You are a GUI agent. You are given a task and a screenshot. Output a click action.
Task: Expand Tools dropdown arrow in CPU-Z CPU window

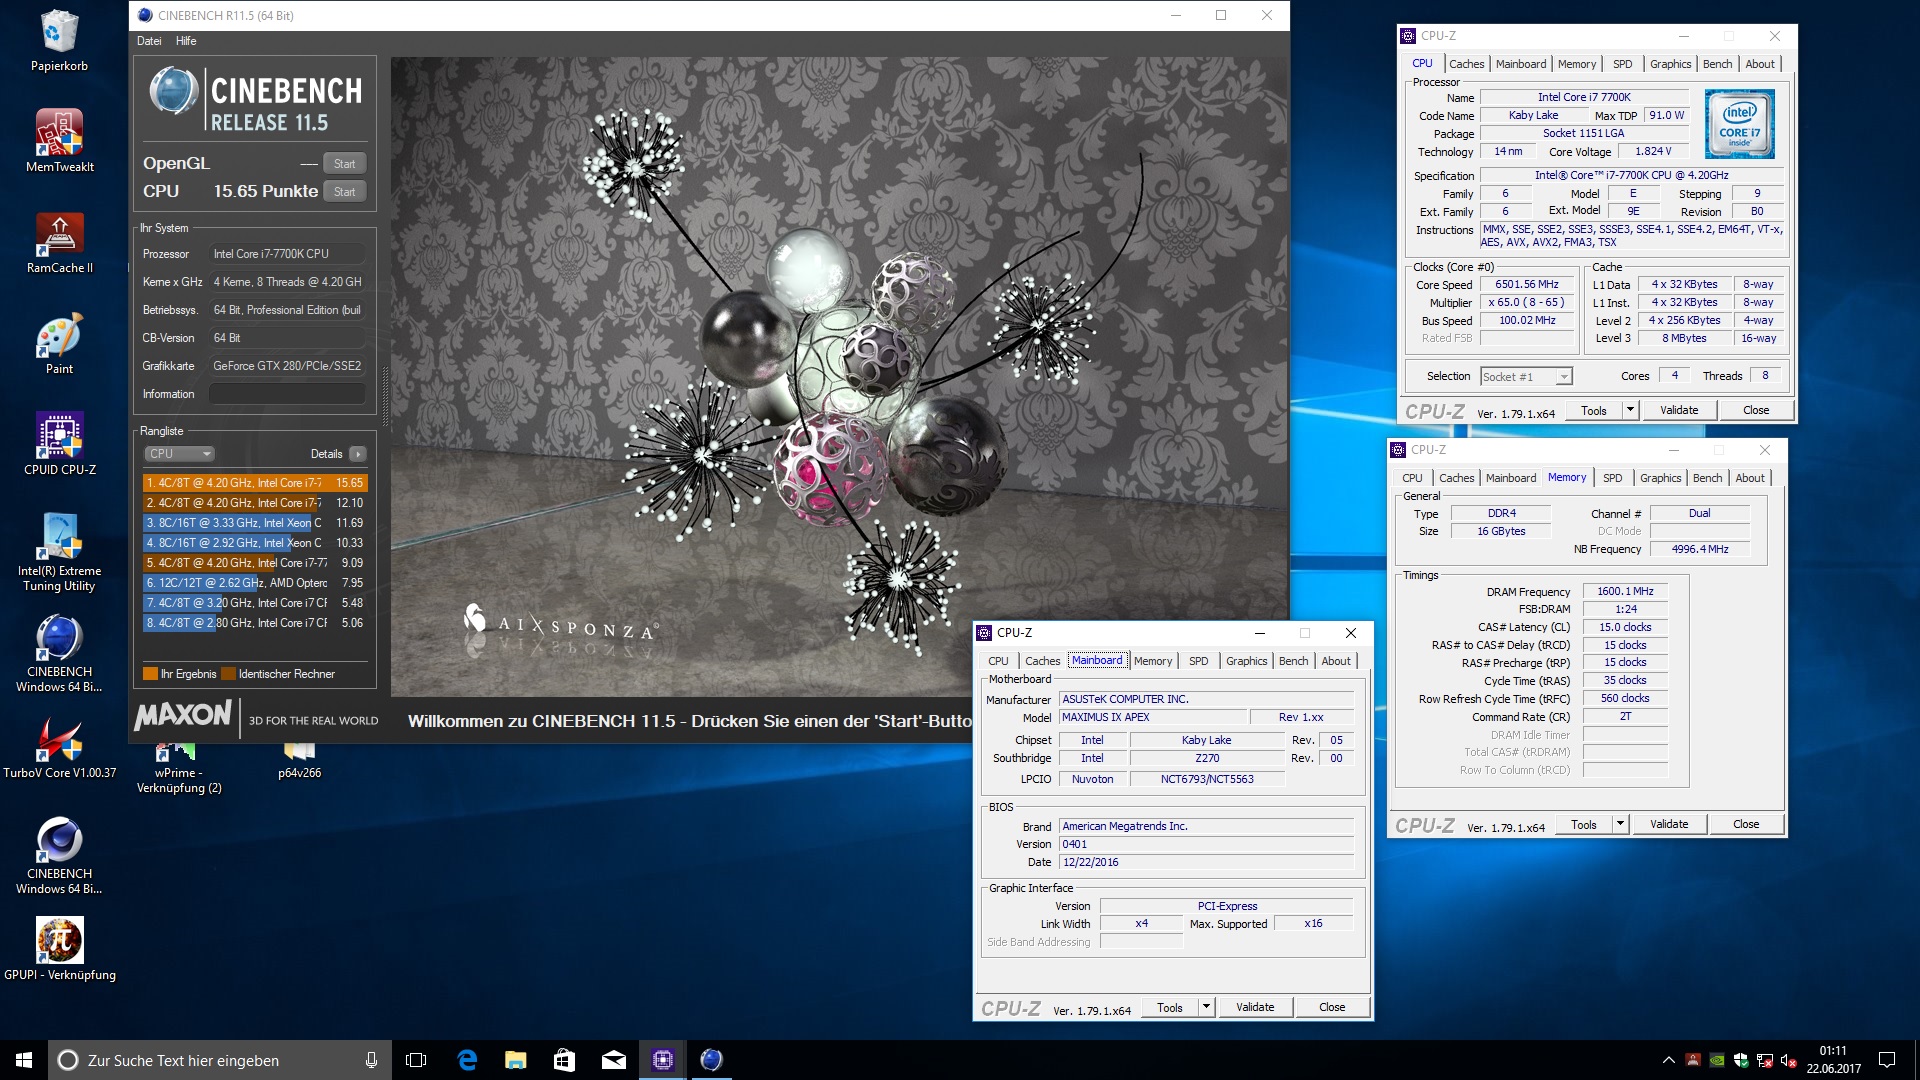coord(1630,410)
